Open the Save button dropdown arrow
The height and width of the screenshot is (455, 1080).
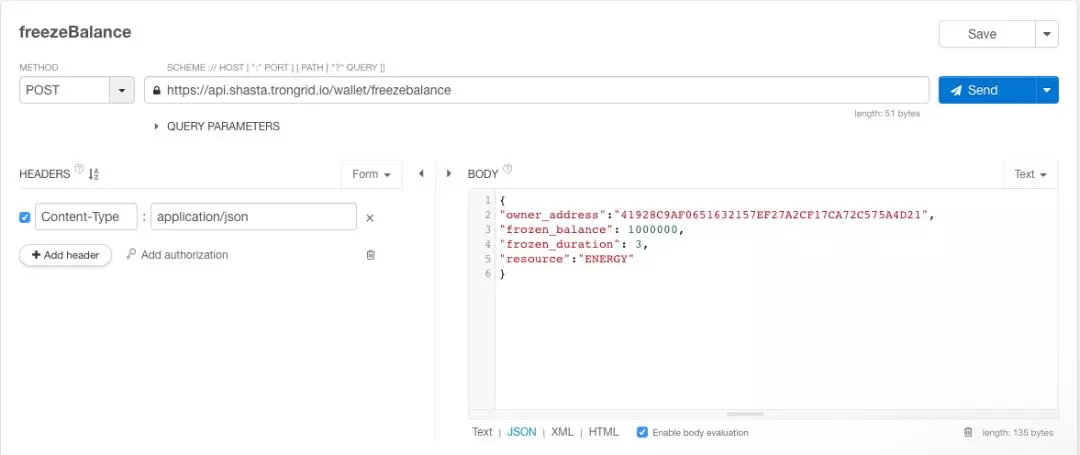point(1047,34)
